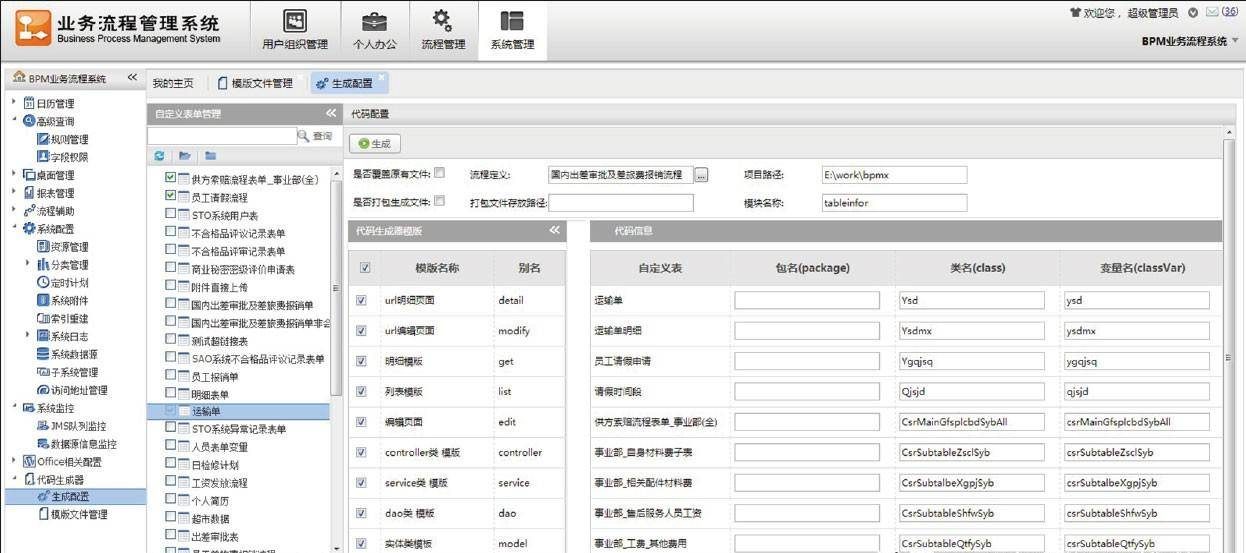Open BPM业务流程系统 dropdown at top right

point(1236,42)
